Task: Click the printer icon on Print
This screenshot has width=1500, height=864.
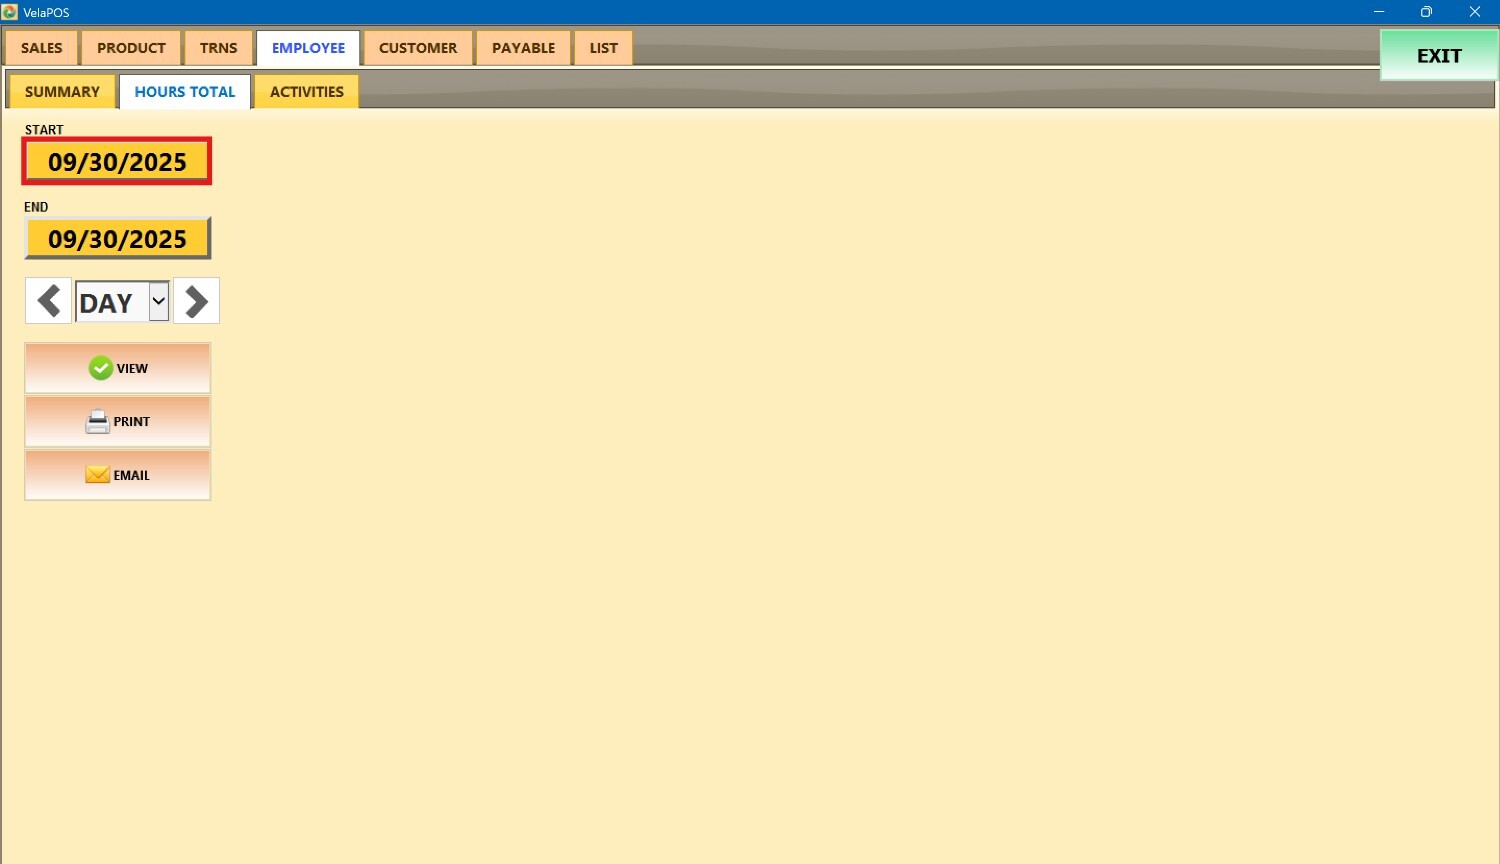Action: (x=97, y=422)
